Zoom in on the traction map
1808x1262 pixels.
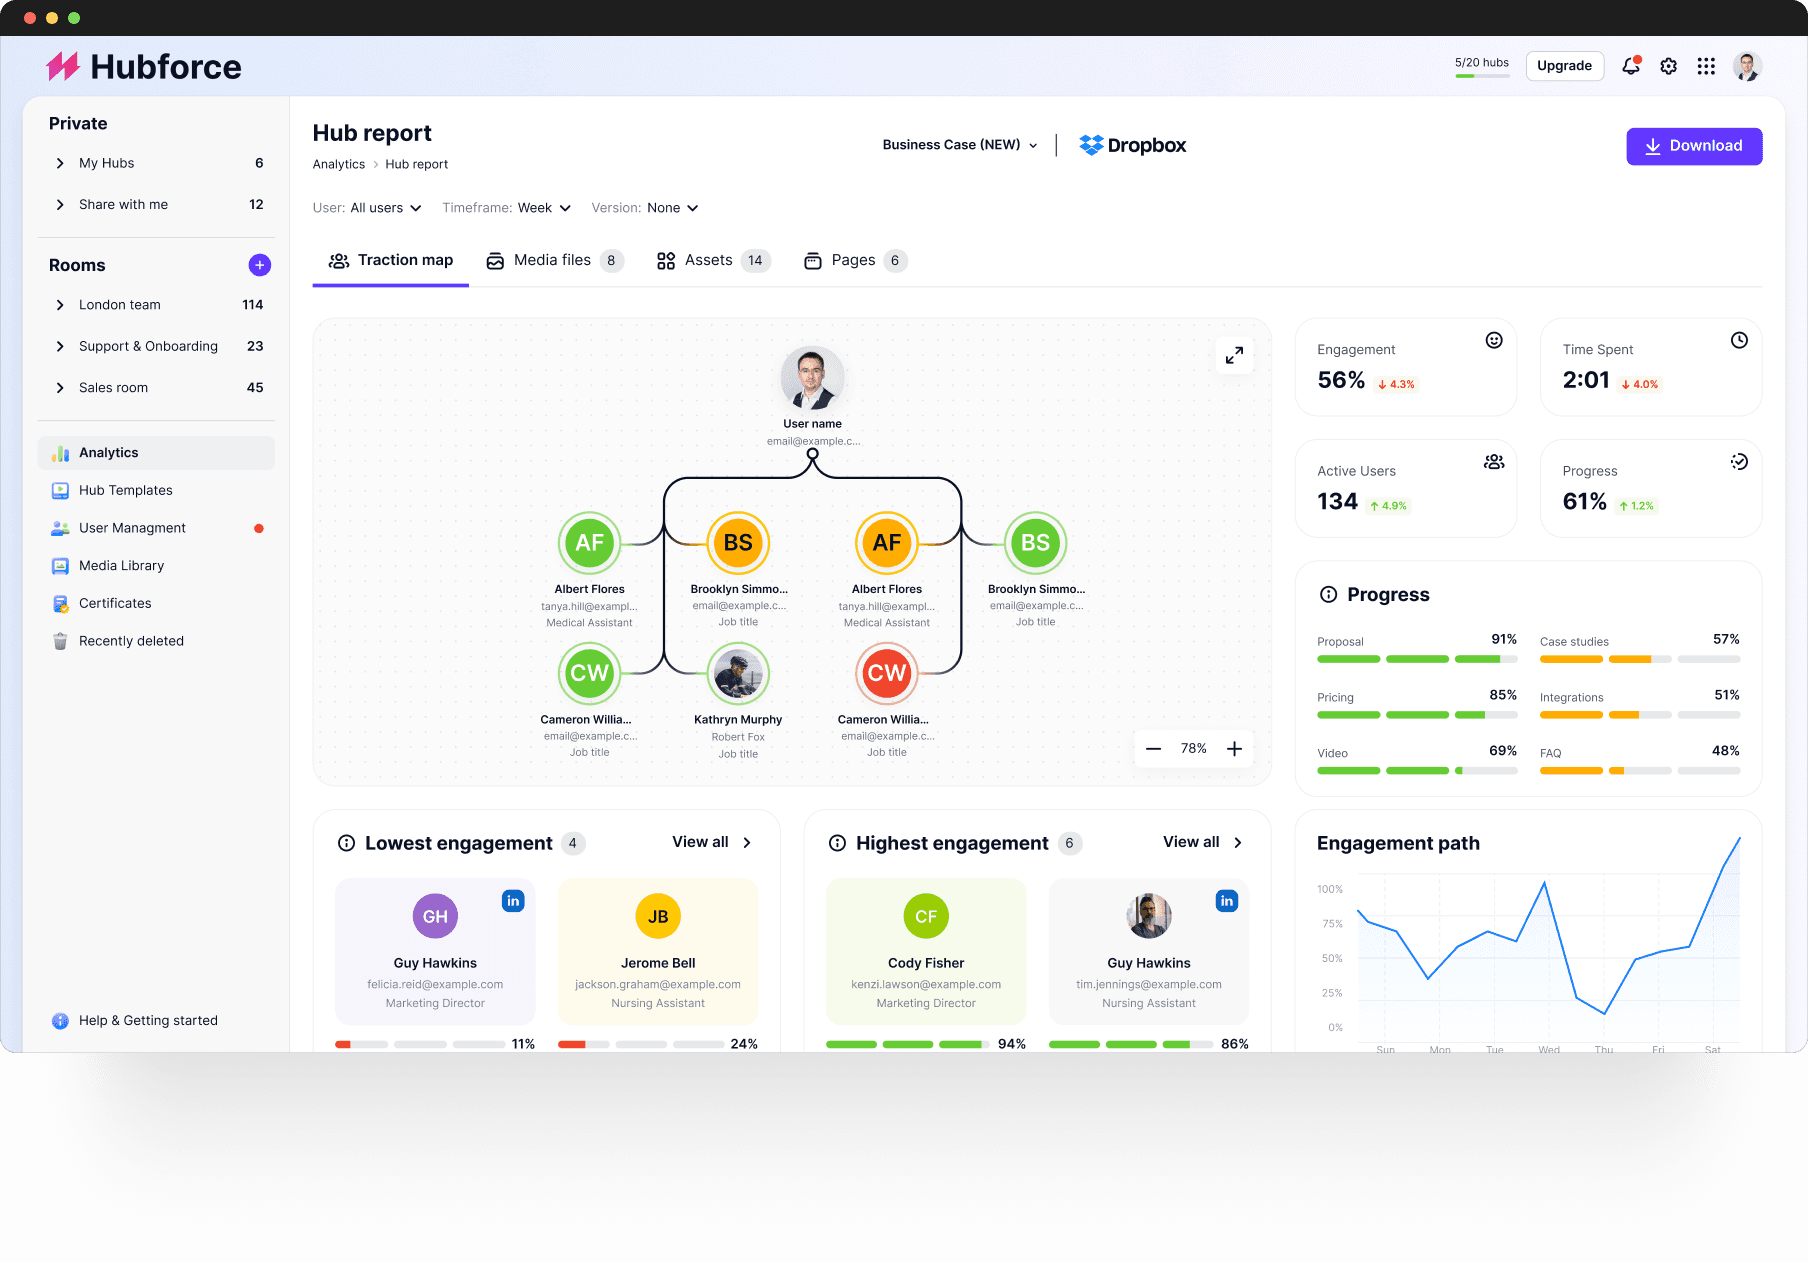1234,749
